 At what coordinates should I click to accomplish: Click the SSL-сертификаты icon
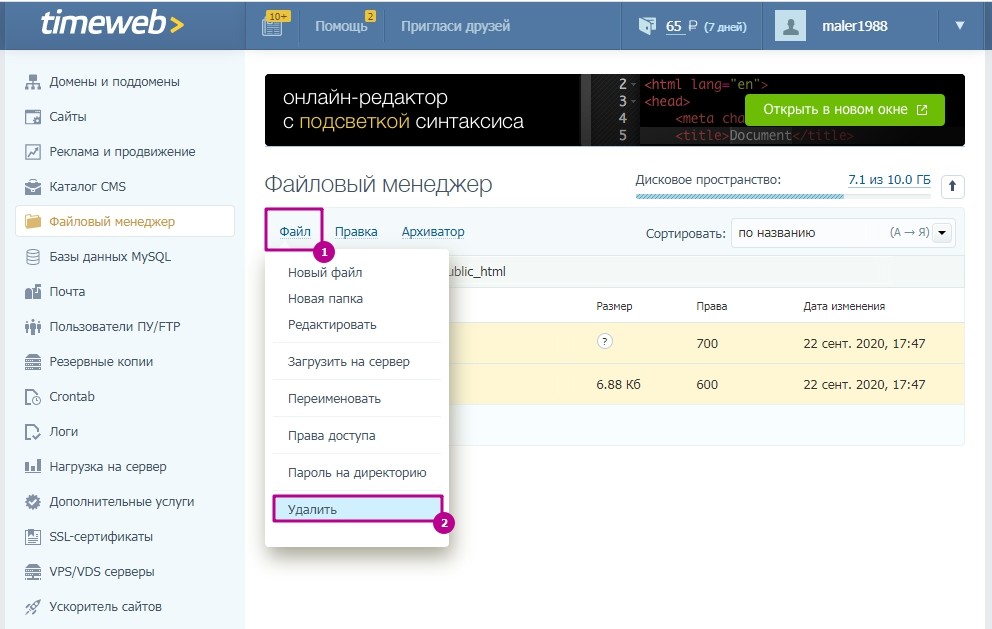point(32,537)
